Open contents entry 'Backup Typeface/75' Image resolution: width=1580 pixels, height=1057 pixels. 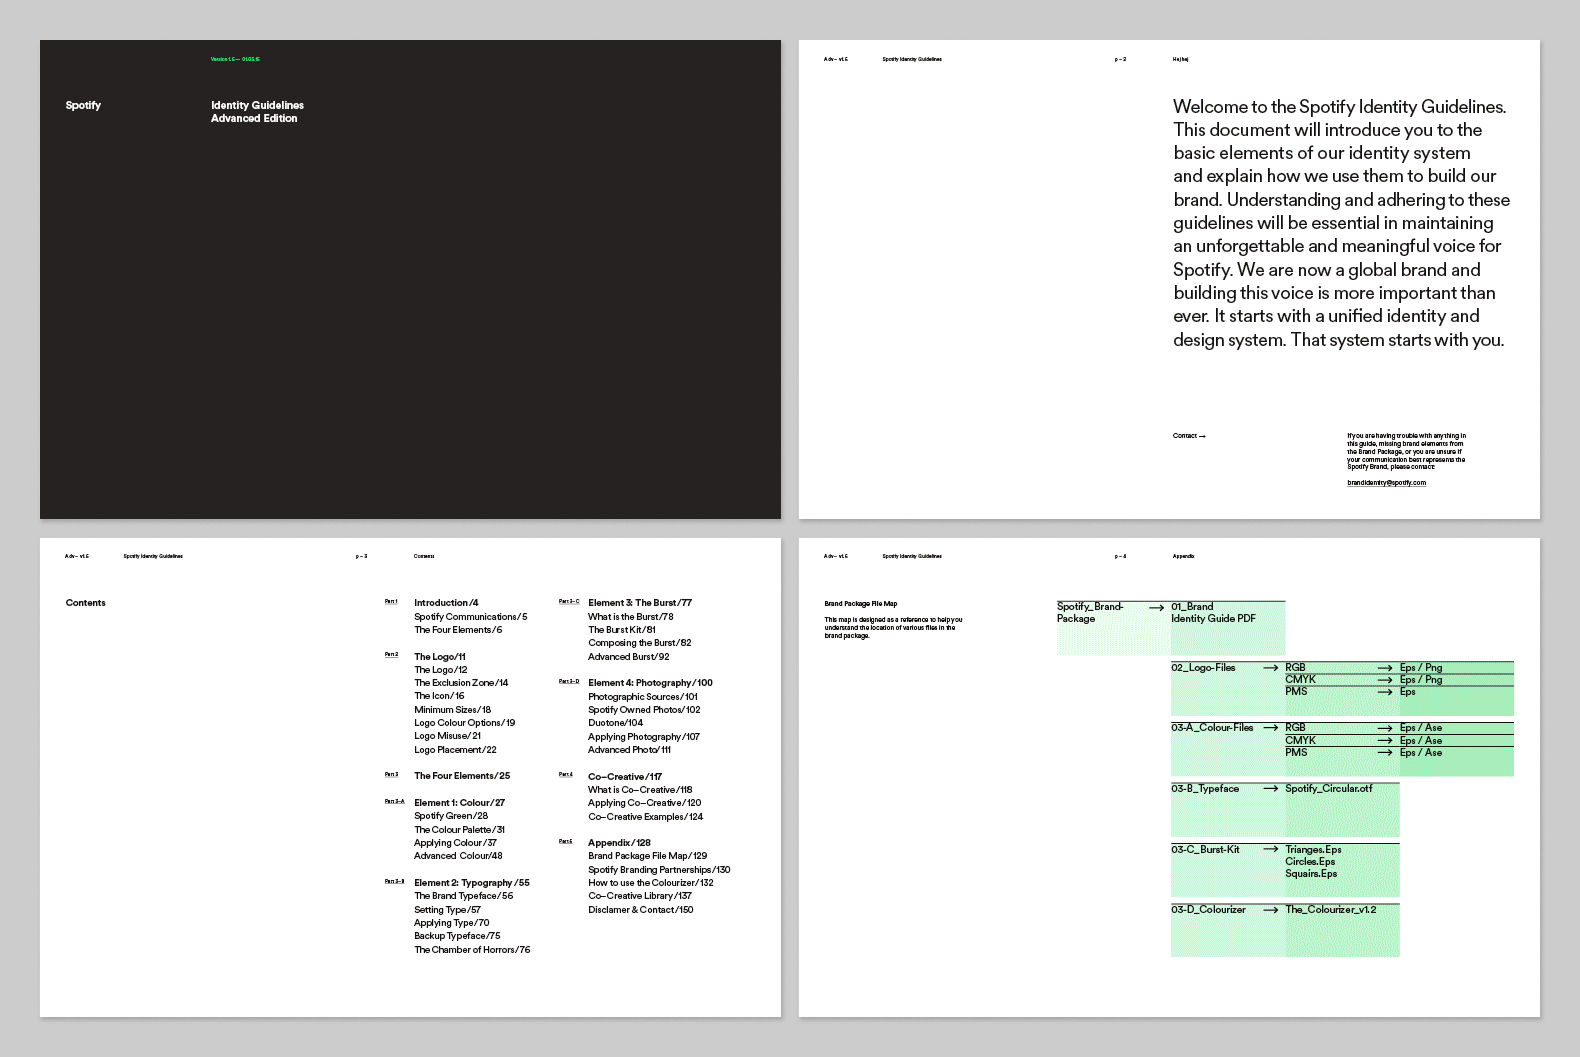click(x=457, y=936)
